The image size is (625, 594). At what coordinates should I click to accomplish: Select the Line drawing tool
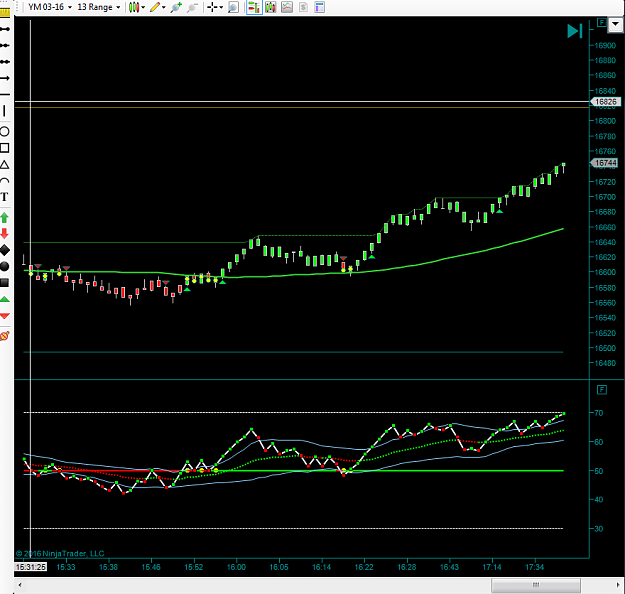tap(5, 29)
